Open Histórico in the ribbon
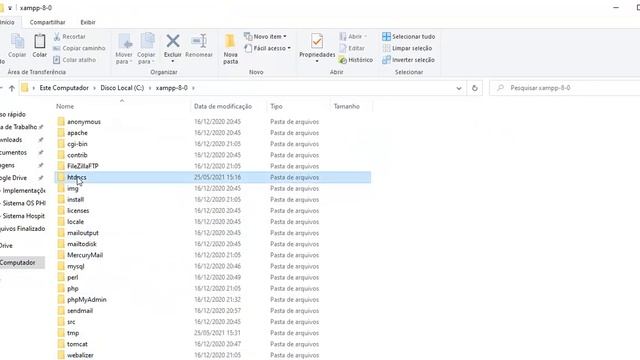The height and width of the screenshot is (360, 640). pyautogui.click(x=356, y=60)
